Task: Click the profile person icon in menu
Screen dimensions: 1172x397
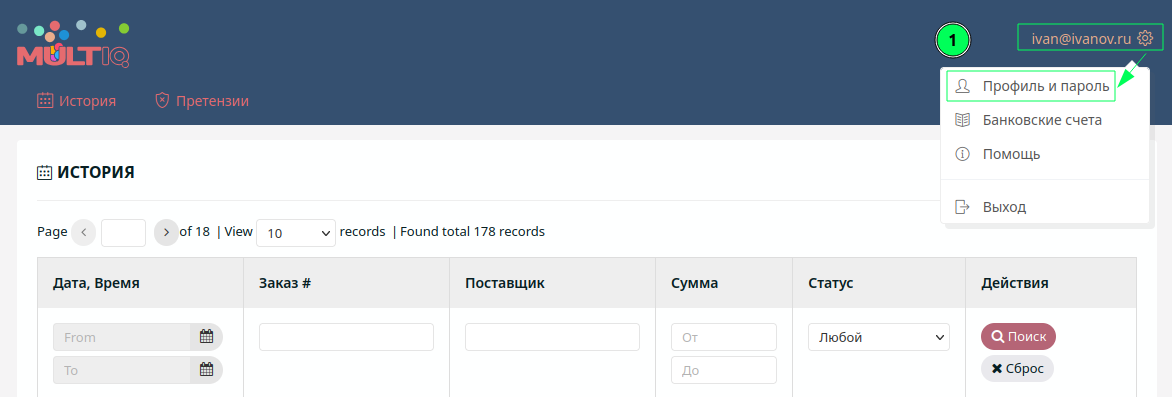Action: tap(963, 86)
